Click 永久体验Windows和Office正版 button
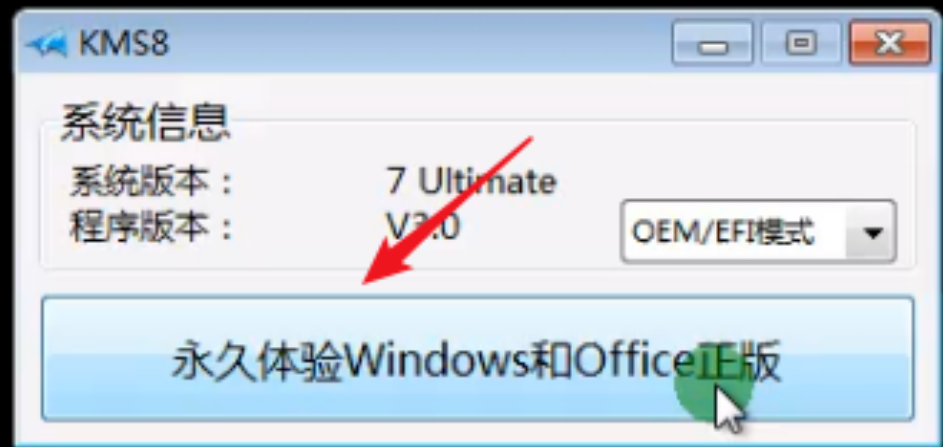This screenshot has width=943, height=447. [478, 358]
